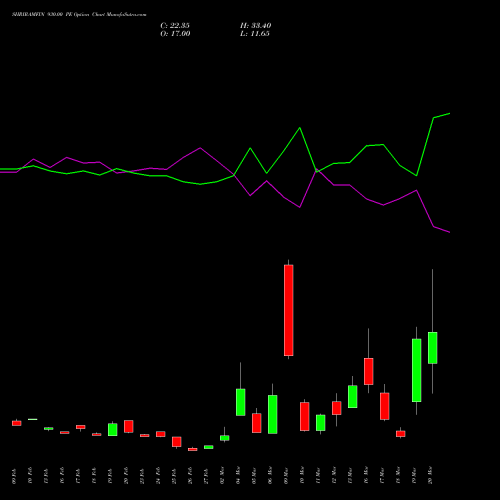Click the 09 Feb date label
500x500 pixels.
(14, 476)
